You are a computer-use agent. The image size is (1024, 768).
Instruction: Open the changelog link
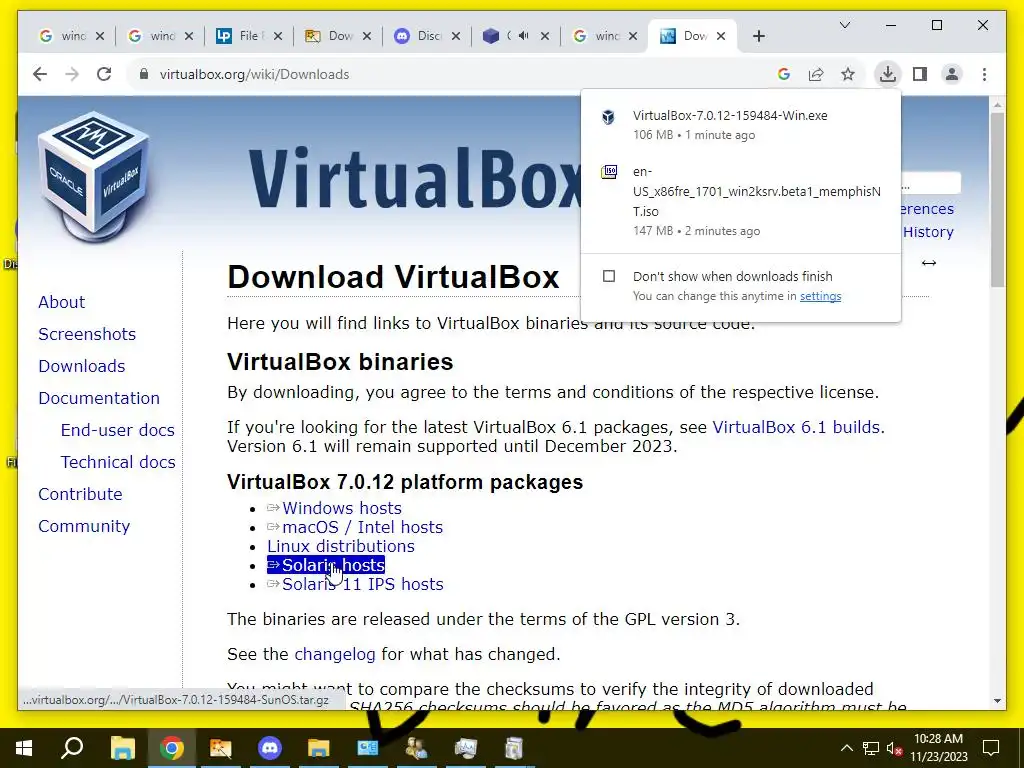point(335,654)
